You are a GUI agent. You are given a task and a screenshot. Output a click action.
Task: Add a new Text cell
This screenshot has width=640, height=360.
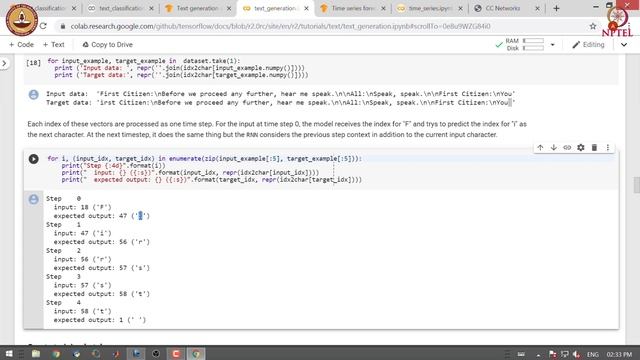[53, 44]
